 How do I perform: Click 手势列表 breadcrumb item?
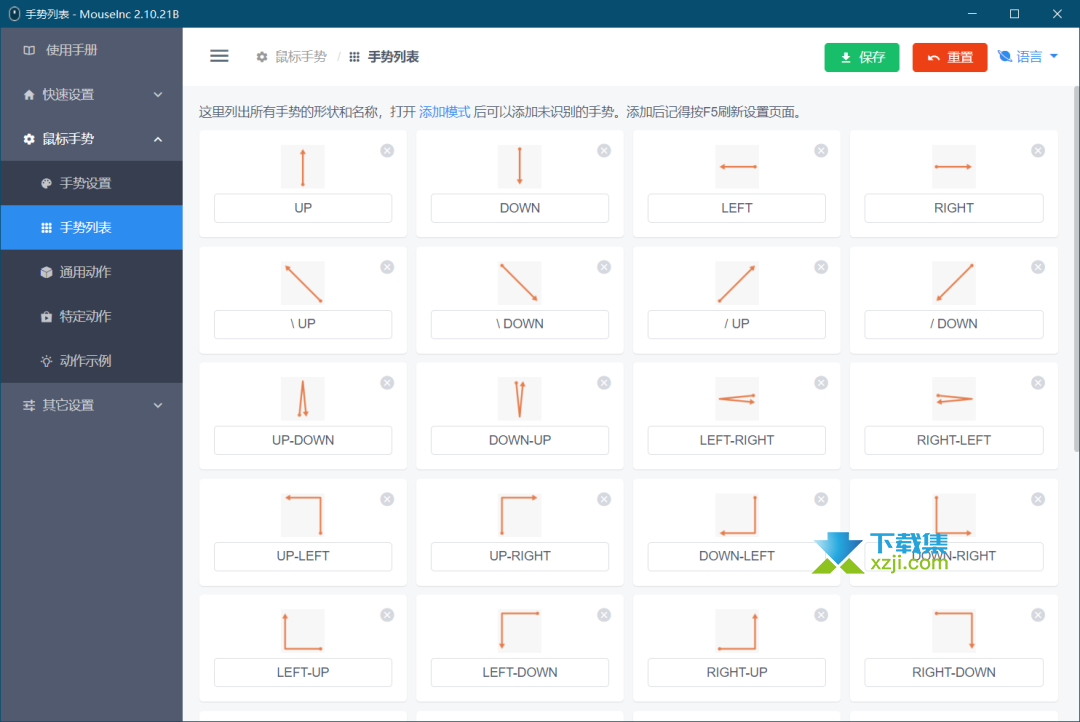[384, 56]
